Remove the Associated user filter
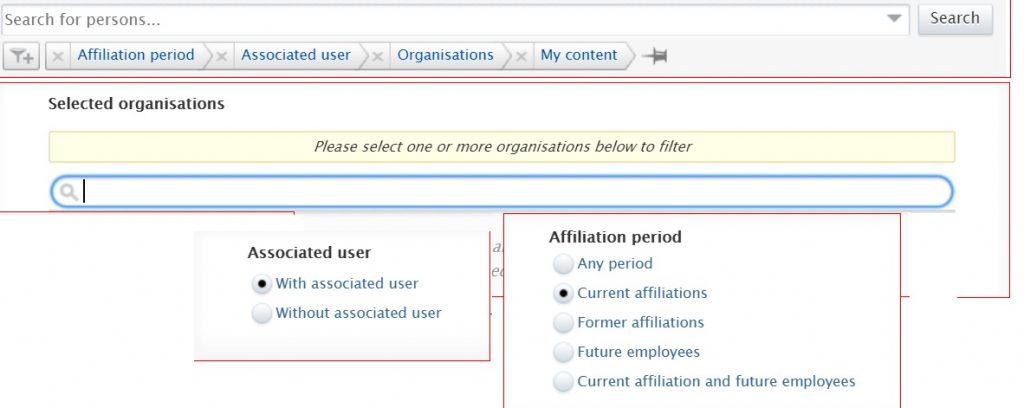 point(222,57)
